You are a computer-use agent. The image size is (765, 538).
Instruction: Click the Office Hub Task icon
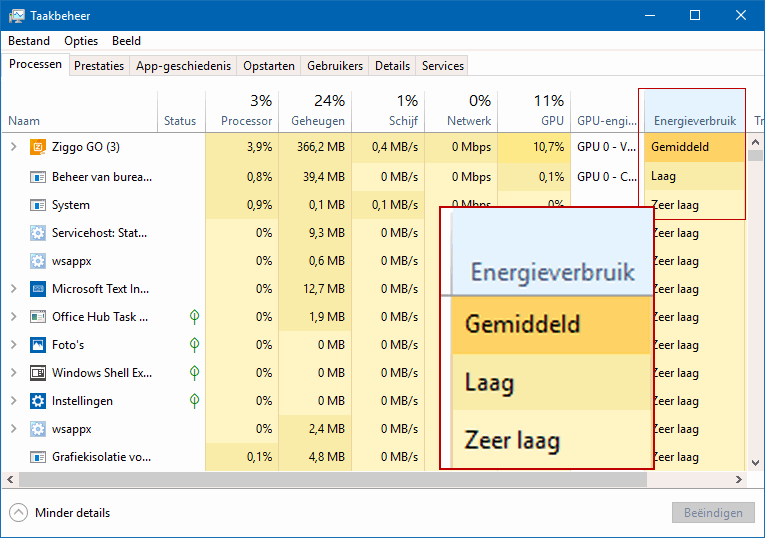pyautogui.click(x=38, y=317)
